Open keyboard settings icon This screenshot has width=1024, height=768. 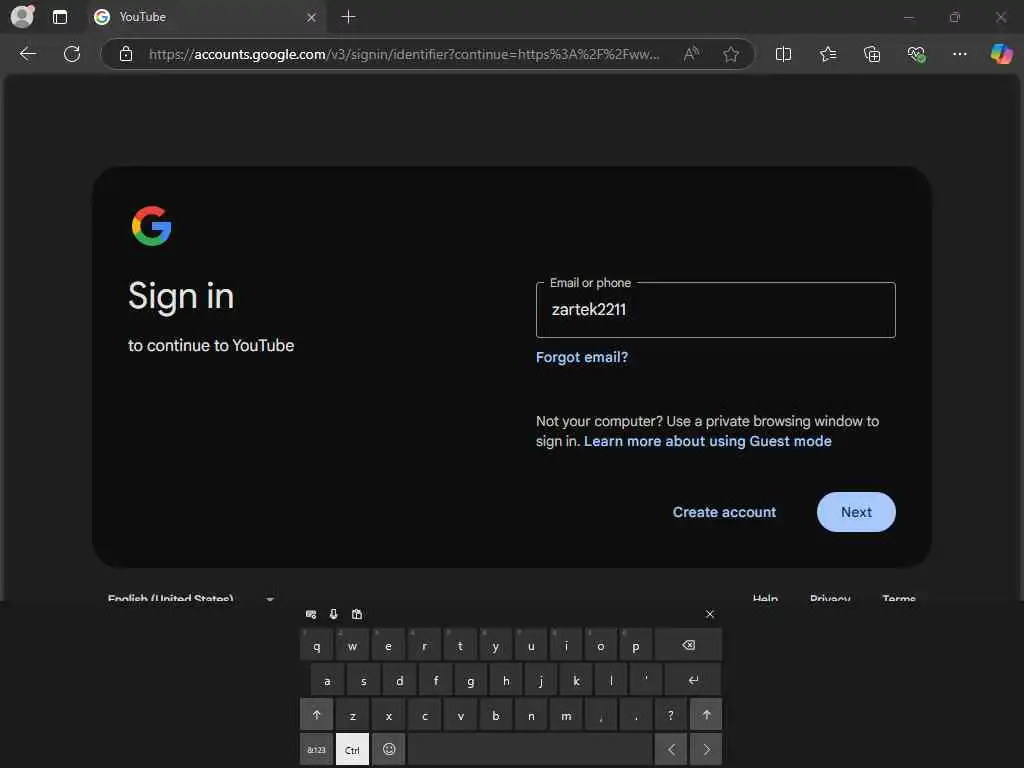311,614
